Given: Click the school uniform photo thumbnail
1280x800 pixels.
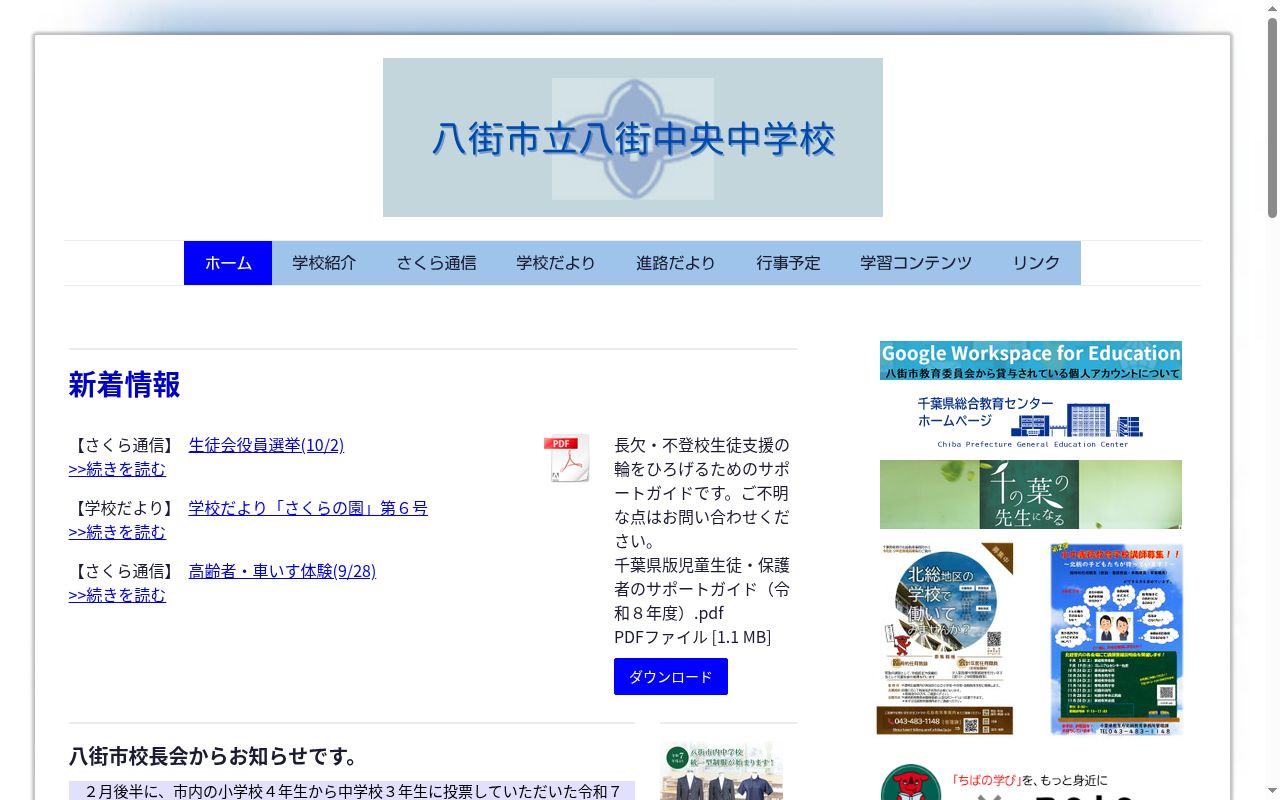Looking at the screenshot, I should pyautogui.click(x=722, y=771).
